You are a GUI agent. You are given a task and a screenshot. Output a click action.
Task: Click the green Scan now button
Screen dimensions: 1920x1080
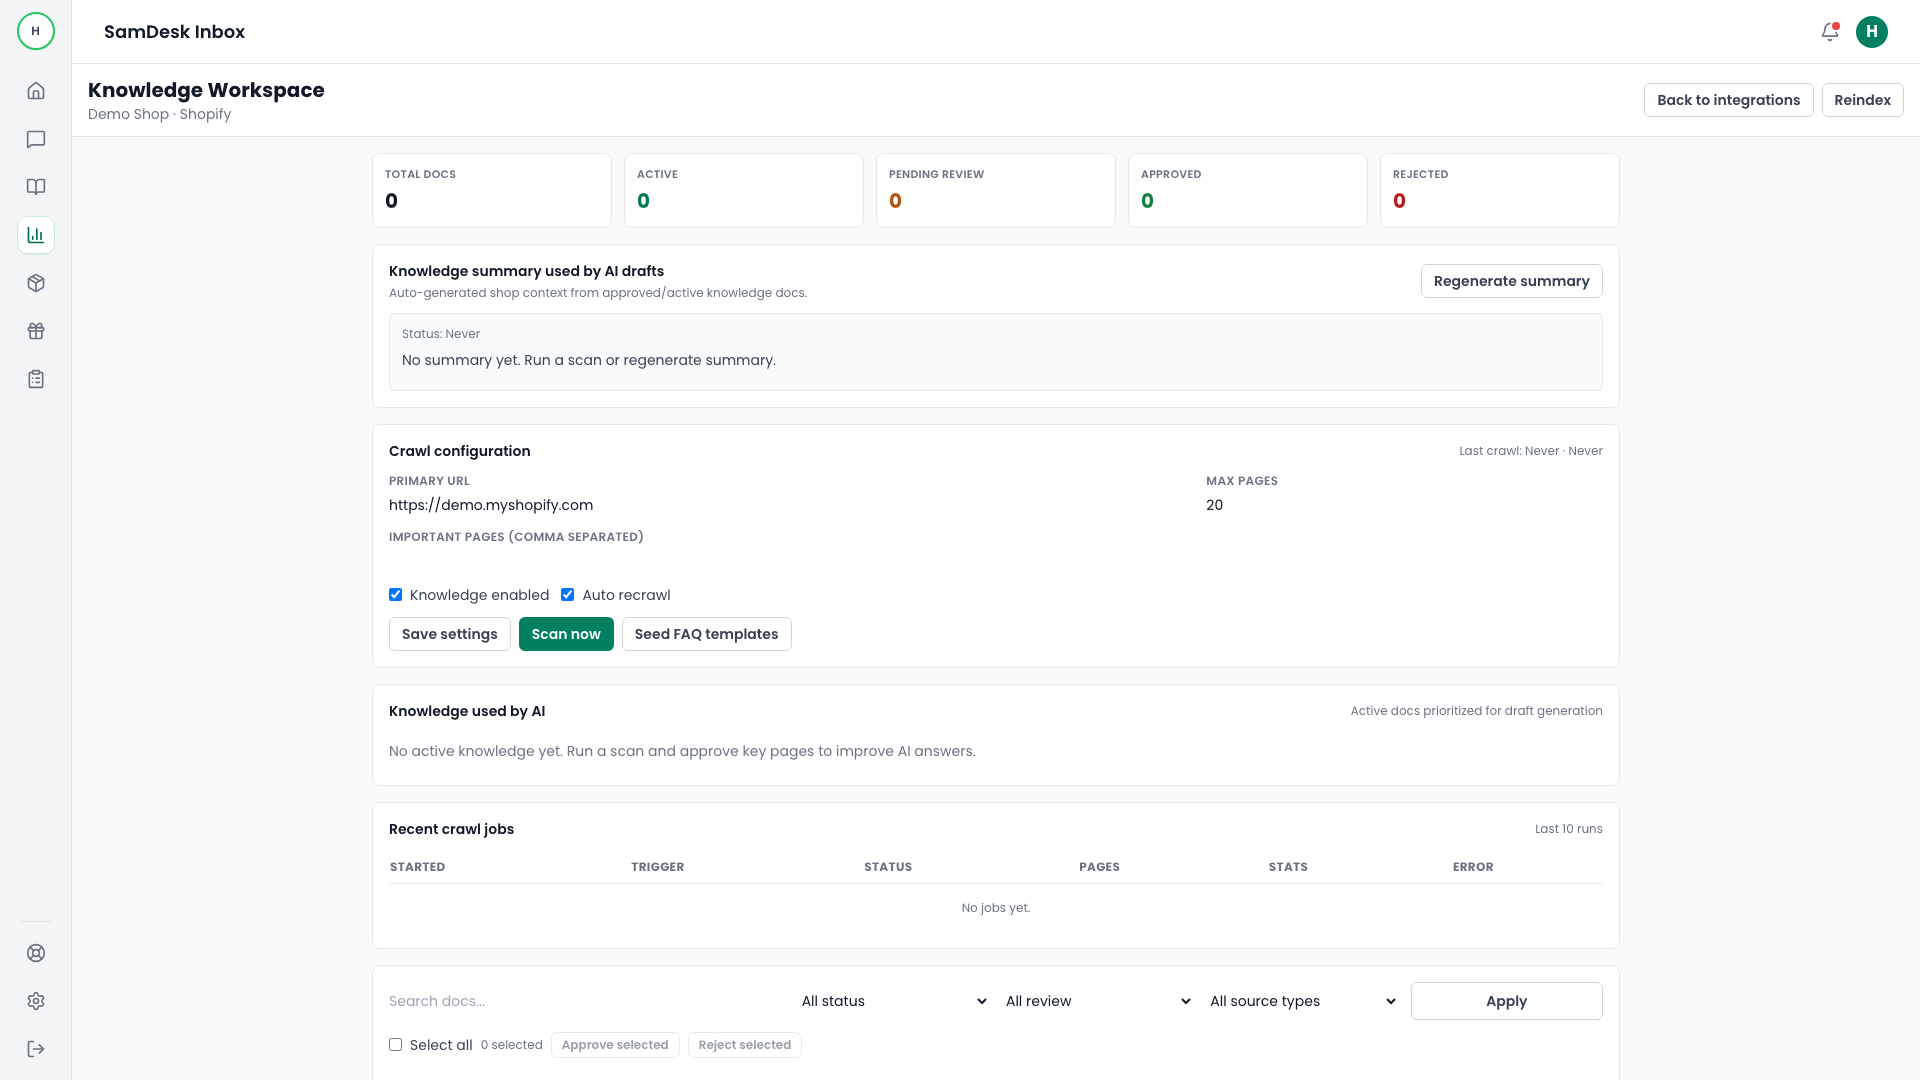pyautogui.click(x=566, y=634)
